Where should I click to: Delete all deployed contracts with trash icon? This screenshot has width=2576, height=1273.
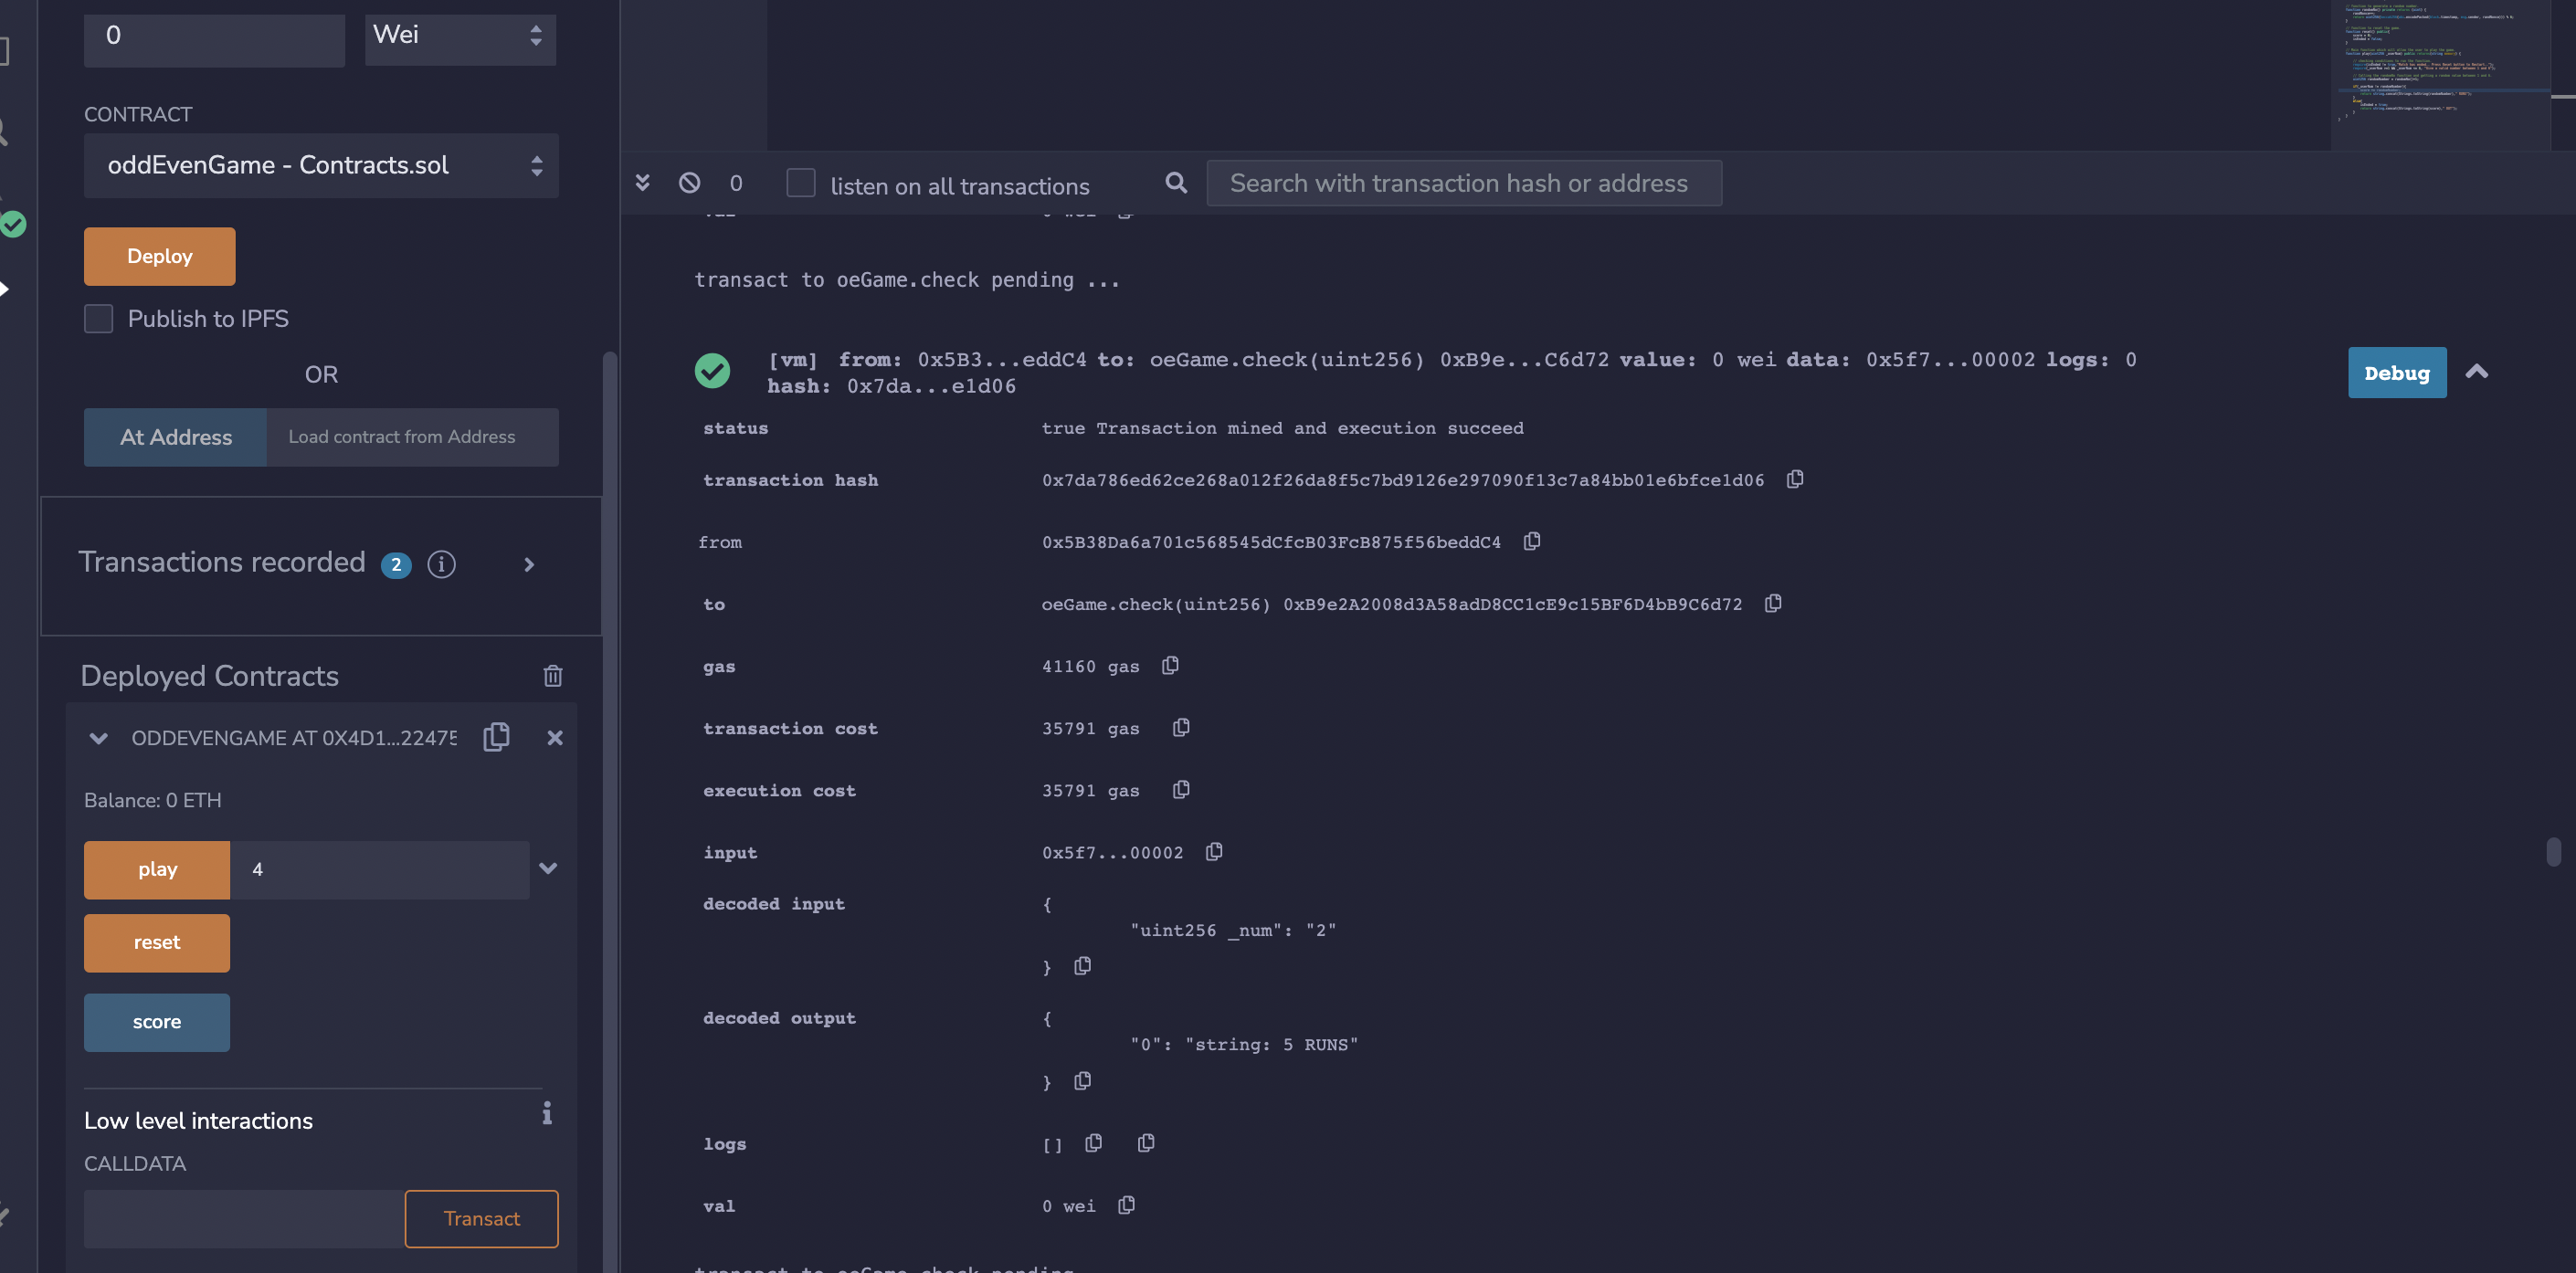552,676
